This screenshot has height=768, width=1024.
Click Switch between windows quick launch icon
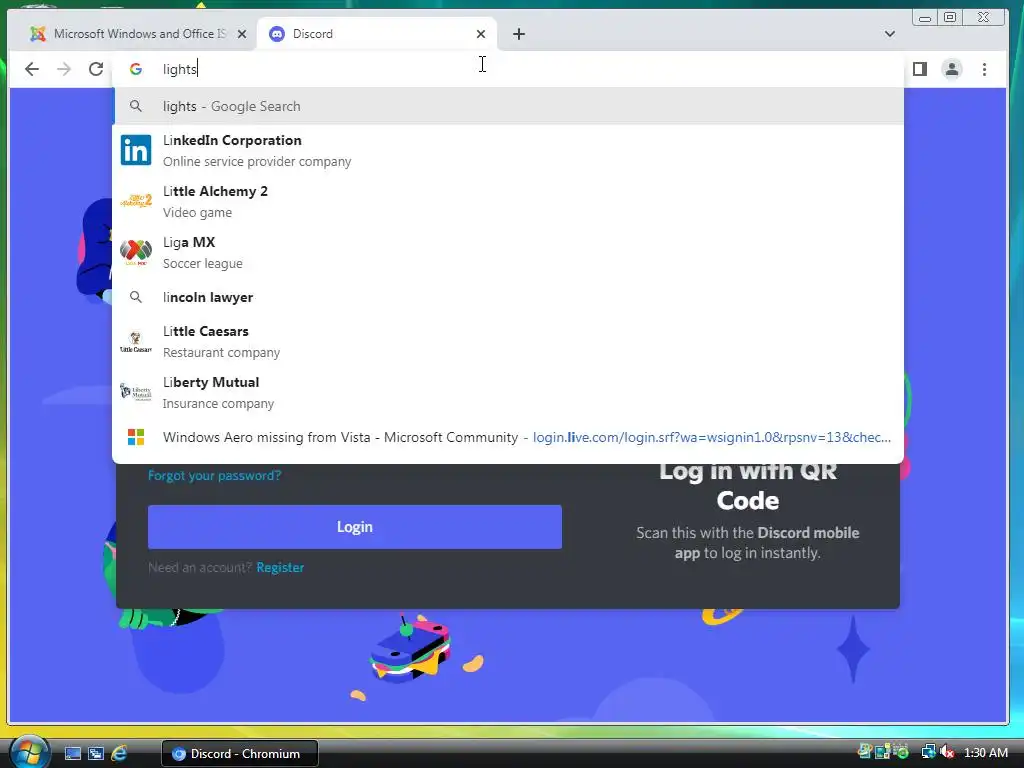tap(95, 754)
